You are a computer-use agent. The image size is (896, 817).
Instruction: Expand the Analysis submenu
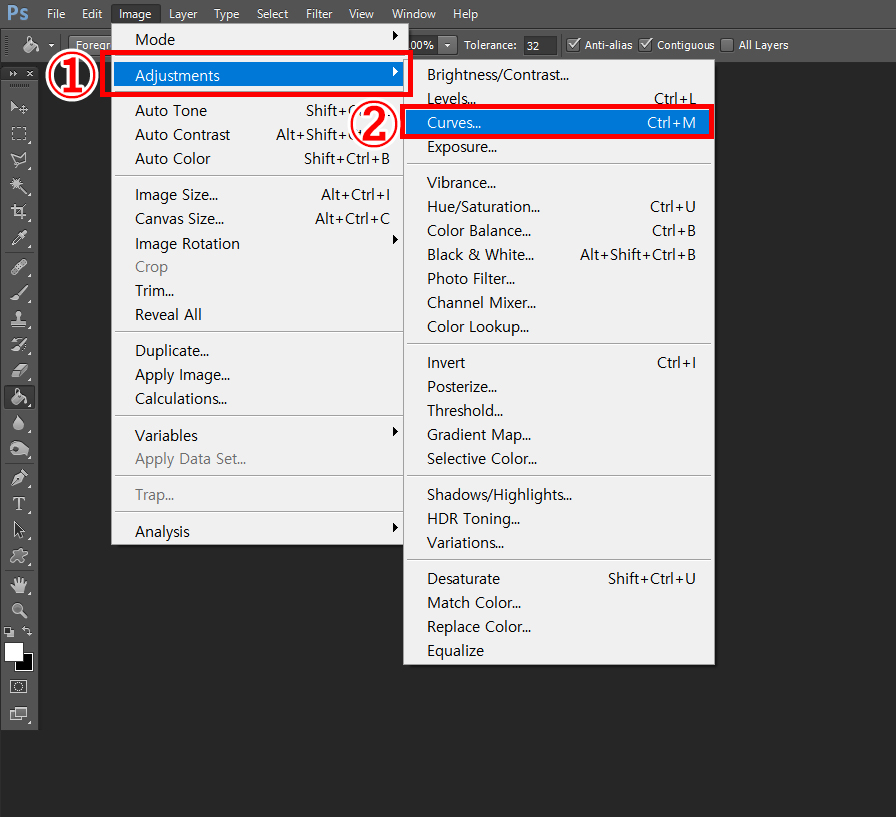258,531
